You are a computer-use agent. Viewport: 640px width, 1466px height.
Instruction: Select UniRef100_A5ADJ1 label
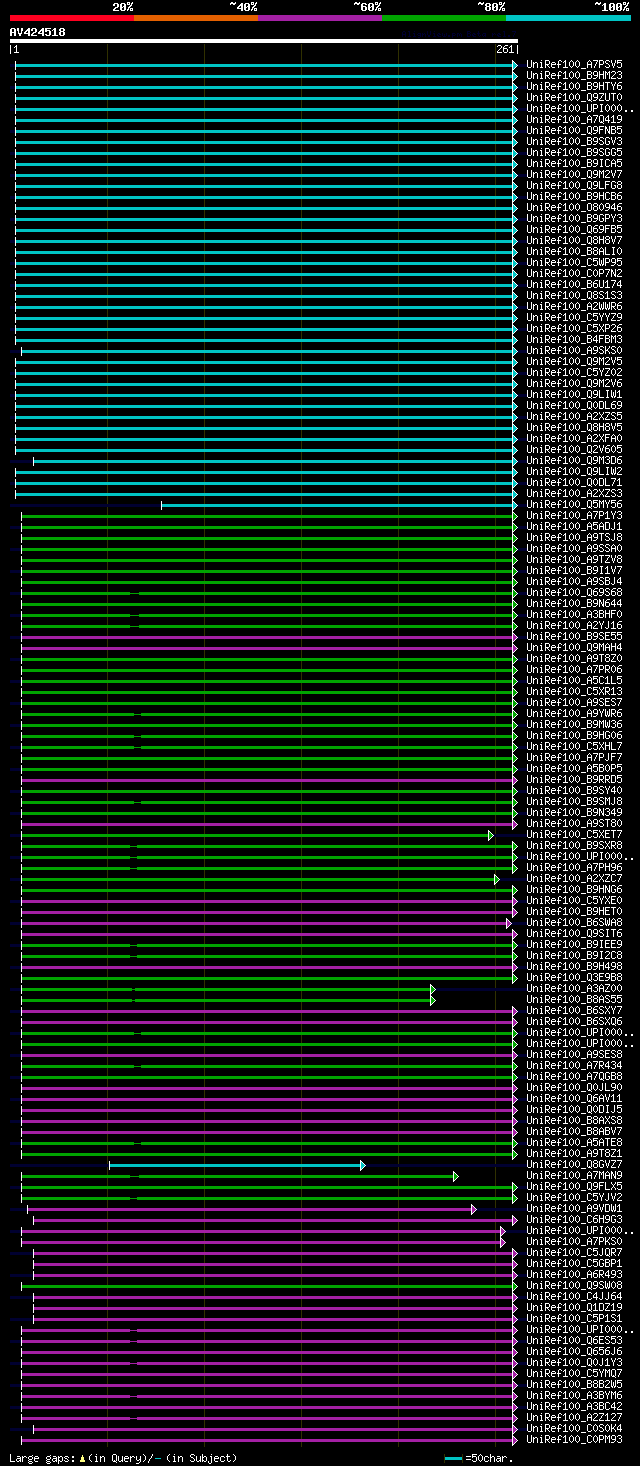point(574,526)
